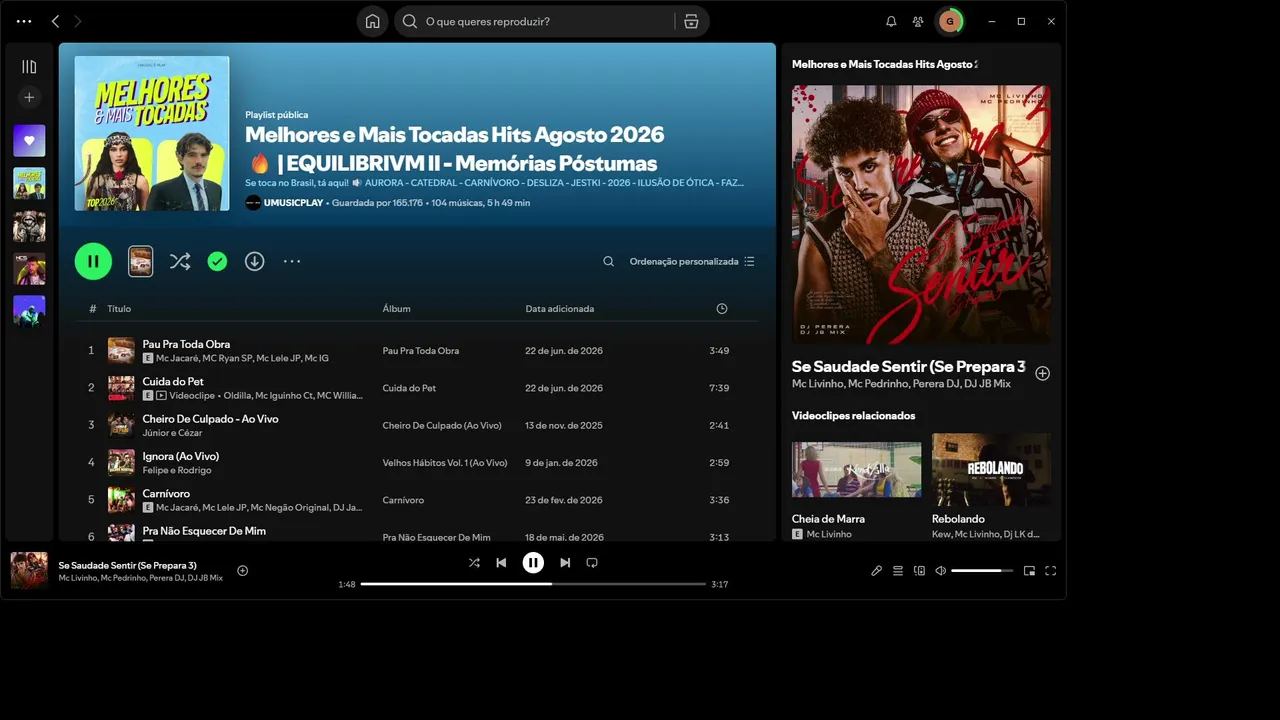Open the Liked Songs heart tile
This screenshot has height=720, width=1280.
point(29,141)
